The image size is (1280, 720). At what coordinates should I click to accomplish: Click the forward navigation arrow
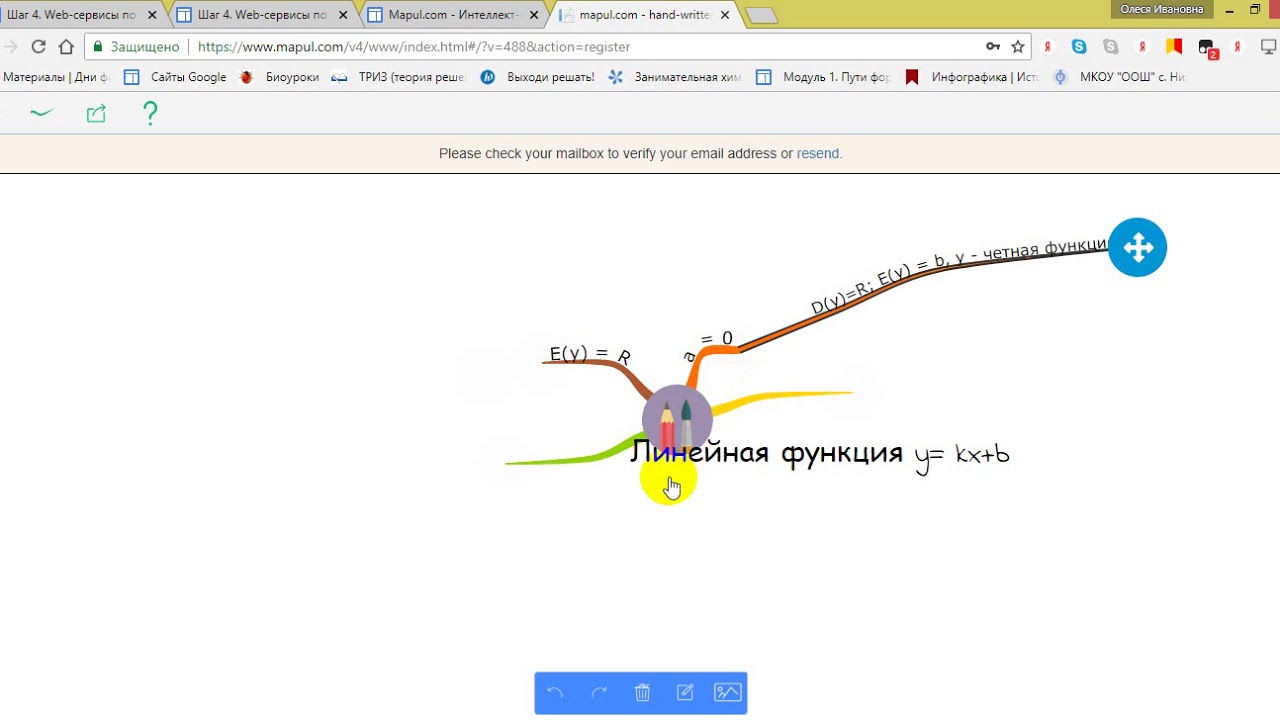click(11, 46)
